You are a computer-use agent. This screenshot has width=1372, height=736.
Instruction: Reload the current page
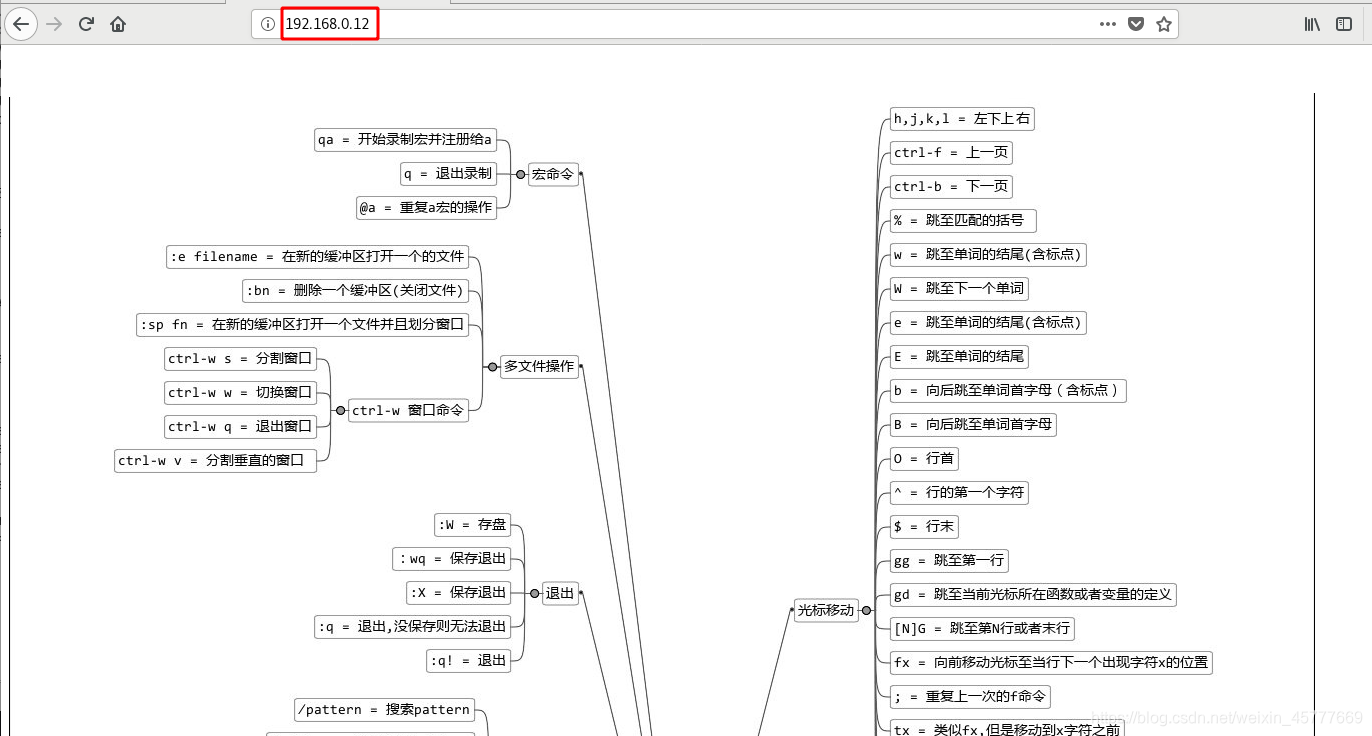[x=87, y=24]
